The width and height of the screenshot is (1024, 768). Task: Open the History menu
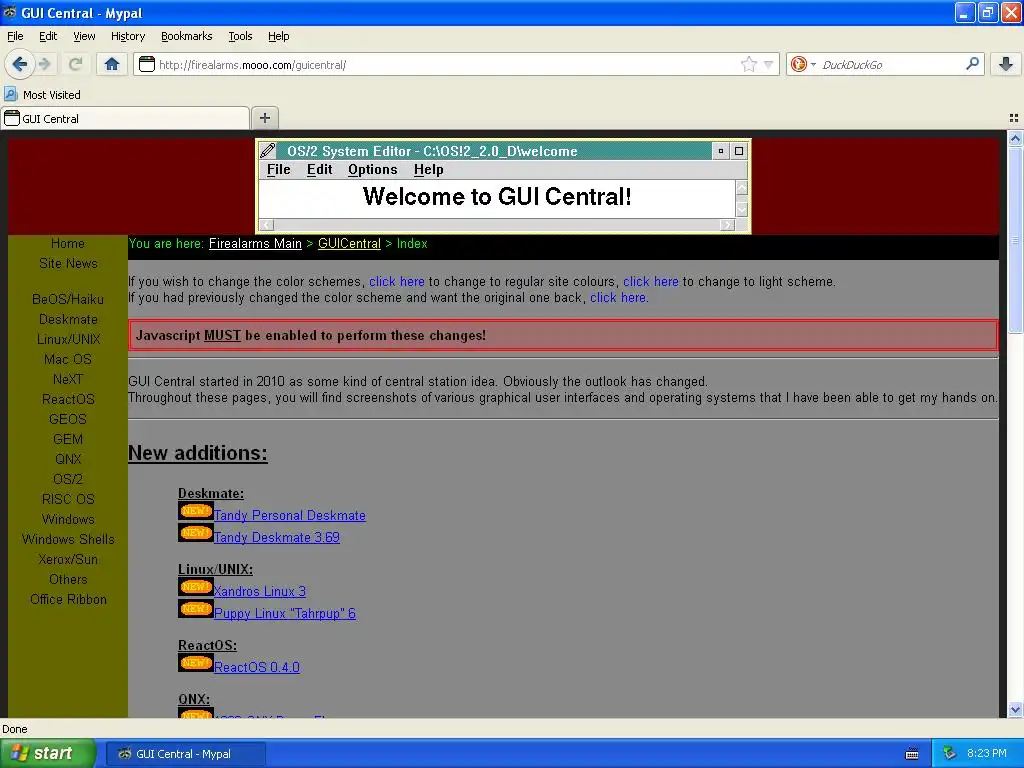(128, 36)
